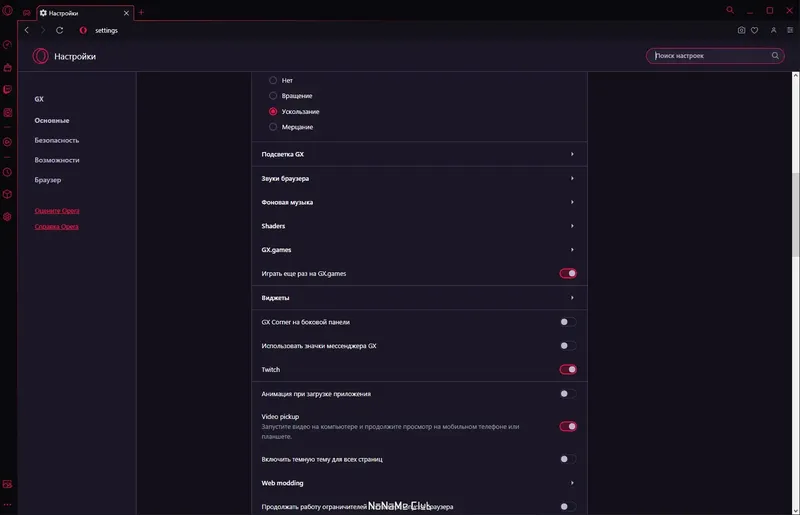The width and height of the screenshot is (800, 515).
Task: Open settings gear icon in sidebar
Action: pos(7,216)
